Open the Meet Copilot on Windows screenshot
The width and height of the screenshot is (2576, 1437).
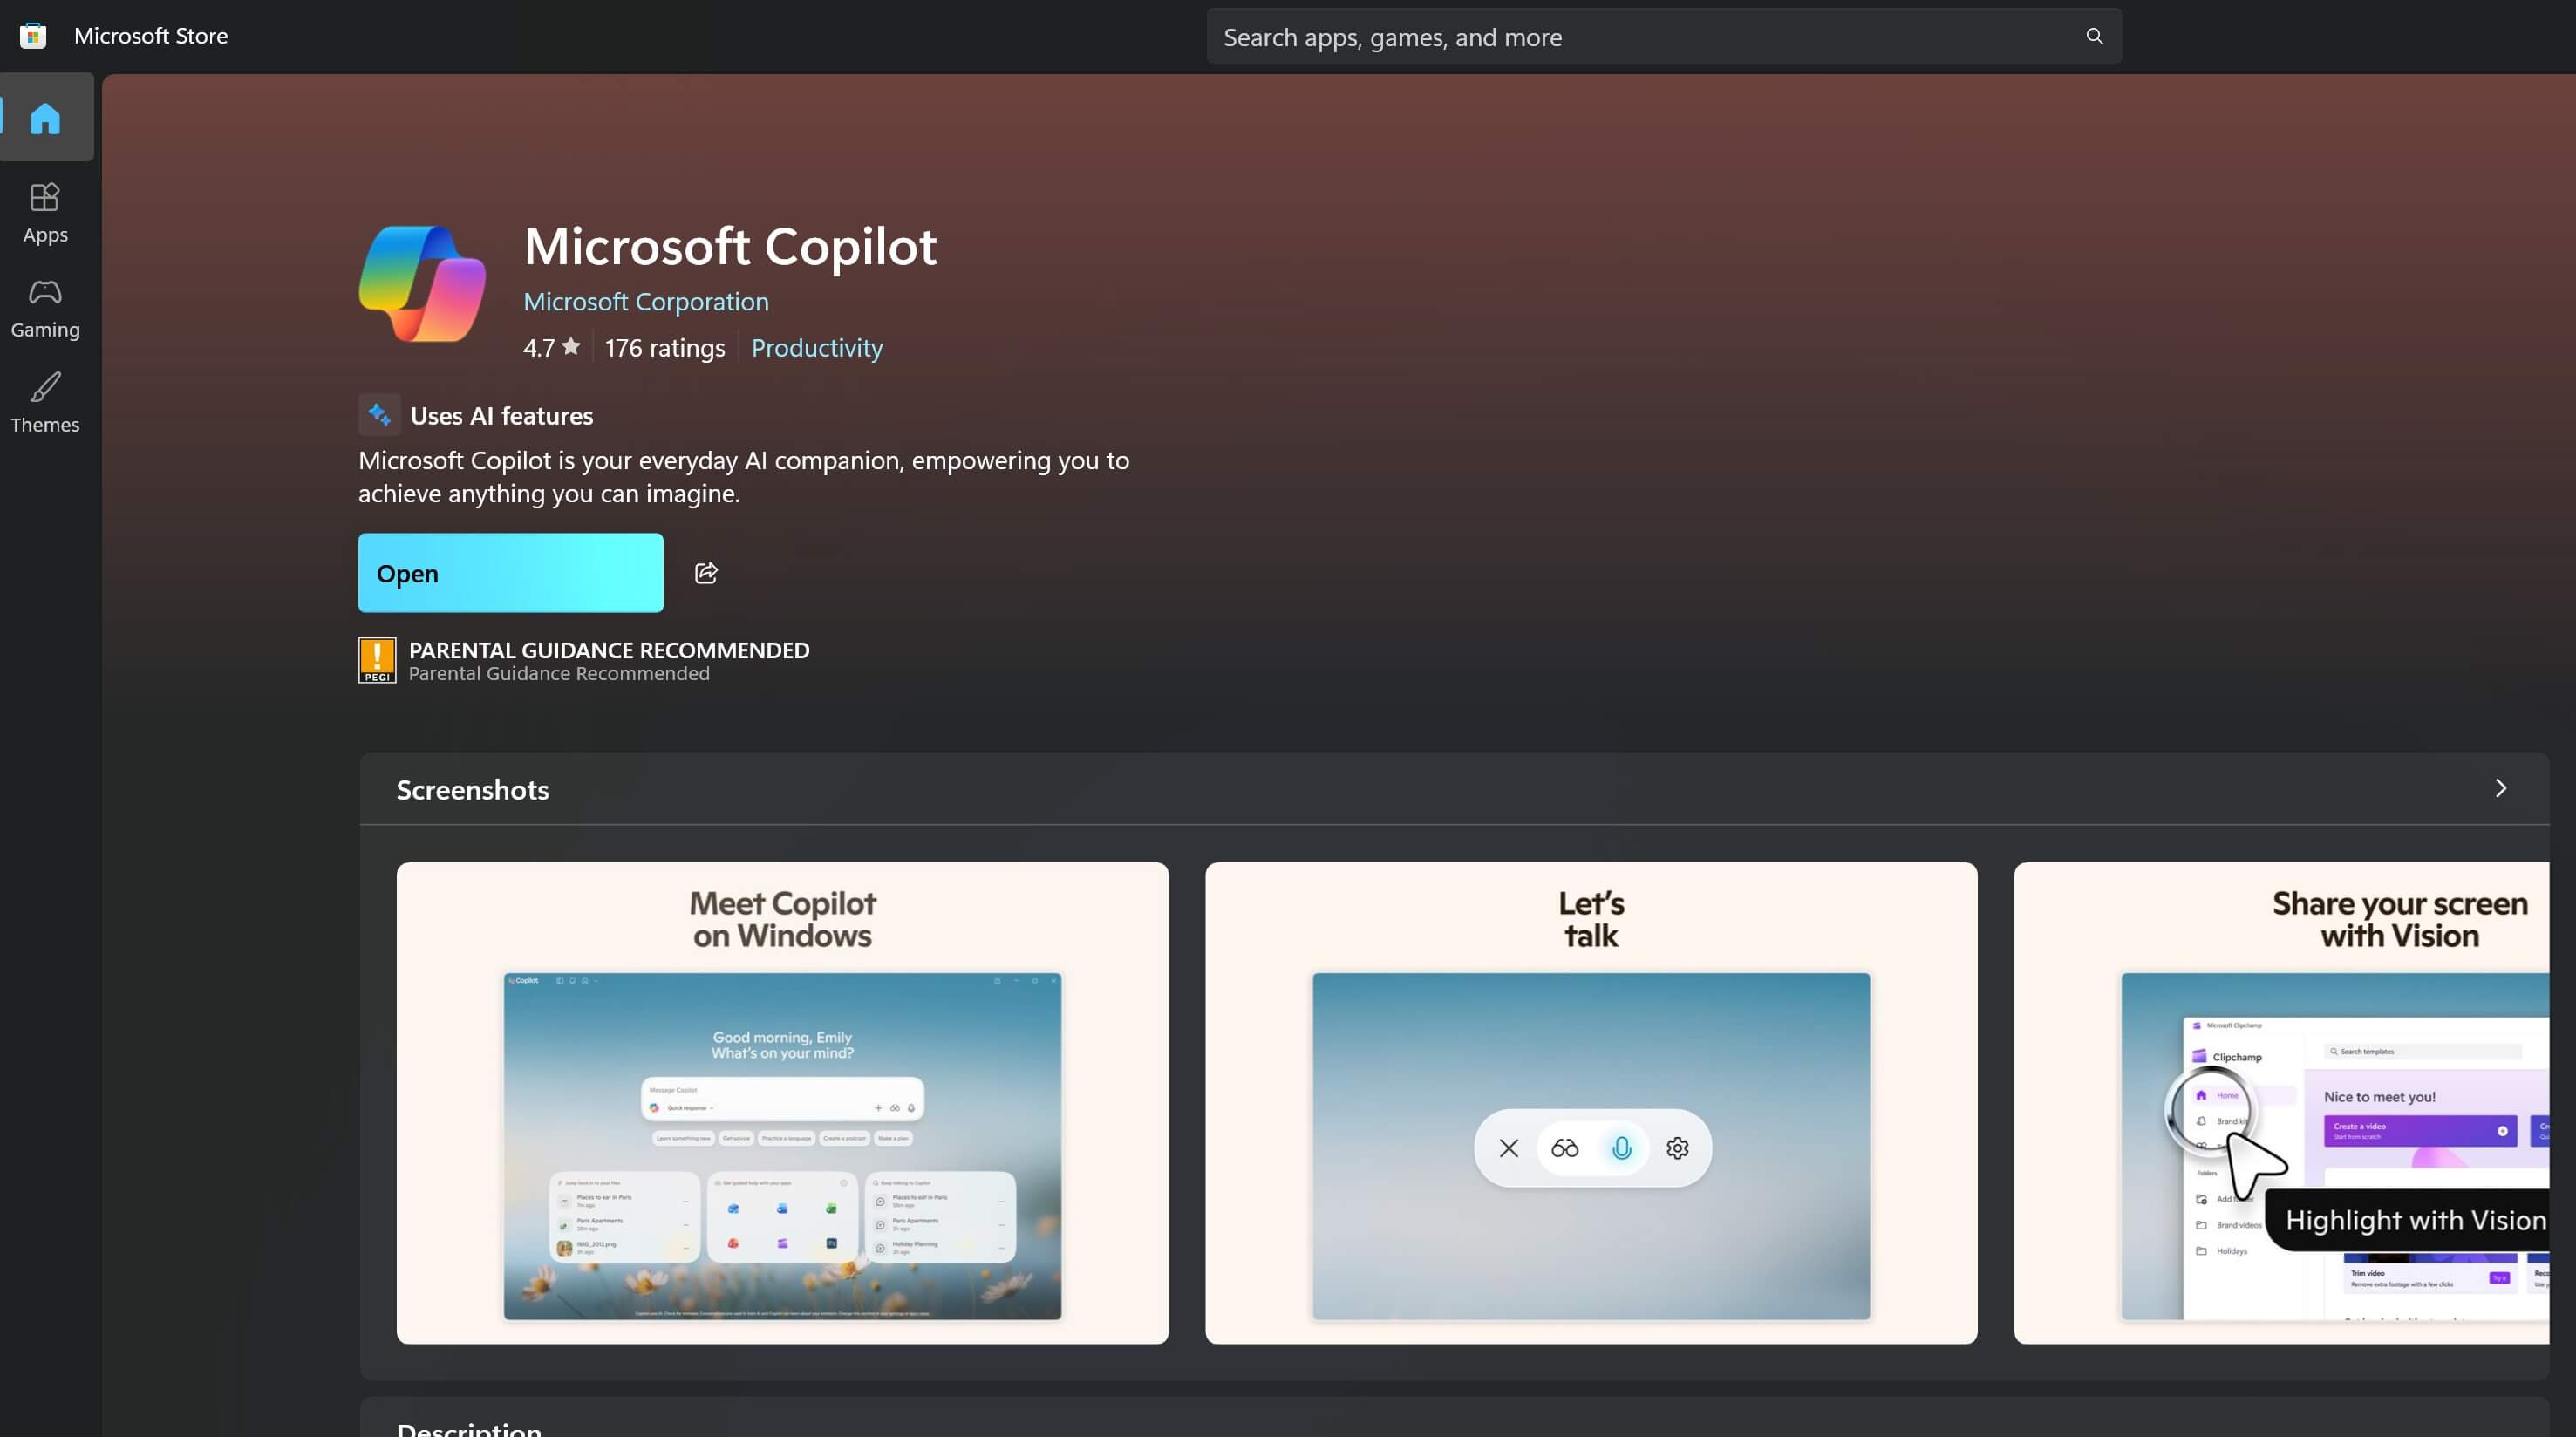(782, 1103)
